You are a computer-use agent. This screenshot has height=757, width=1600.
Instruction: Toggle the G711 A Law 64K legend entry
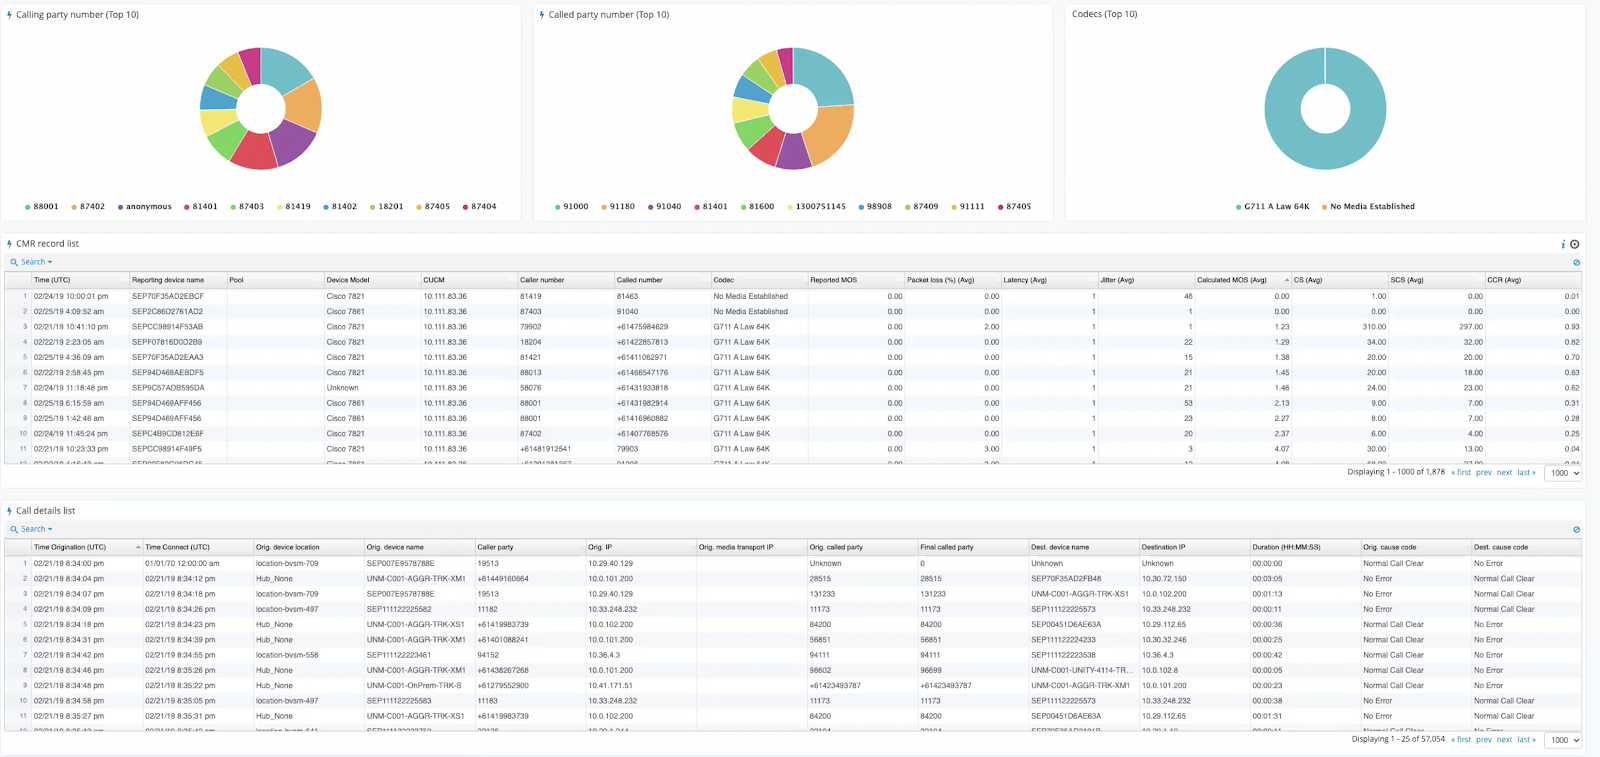coord(1273,207)
